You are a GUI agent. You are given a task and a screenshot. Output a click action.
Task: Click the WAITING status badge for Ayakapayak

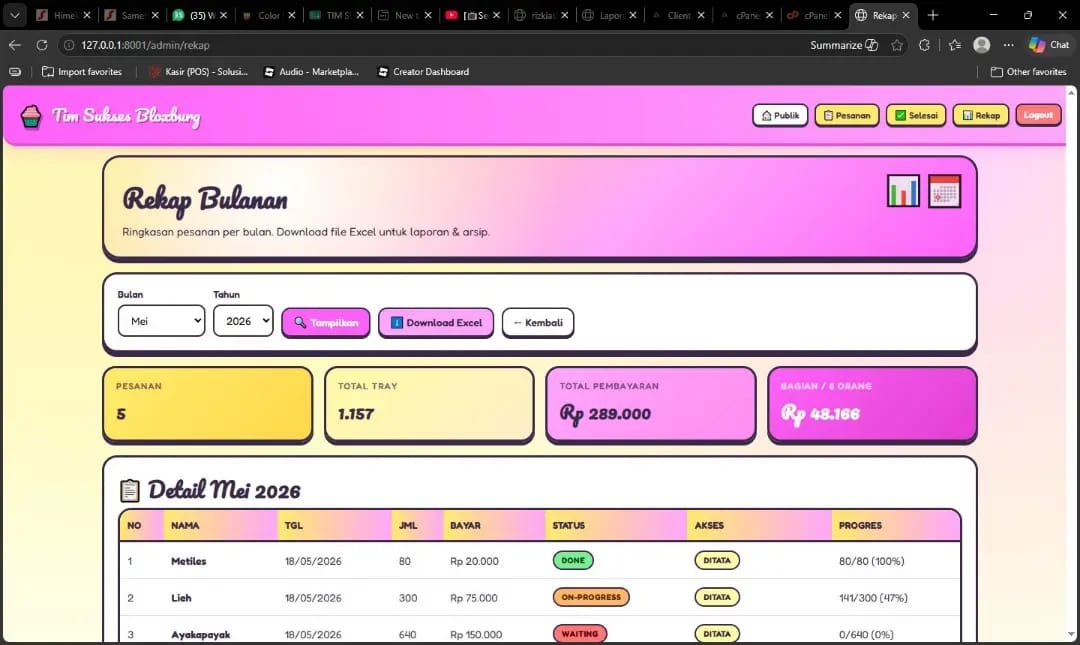point(580,633)
